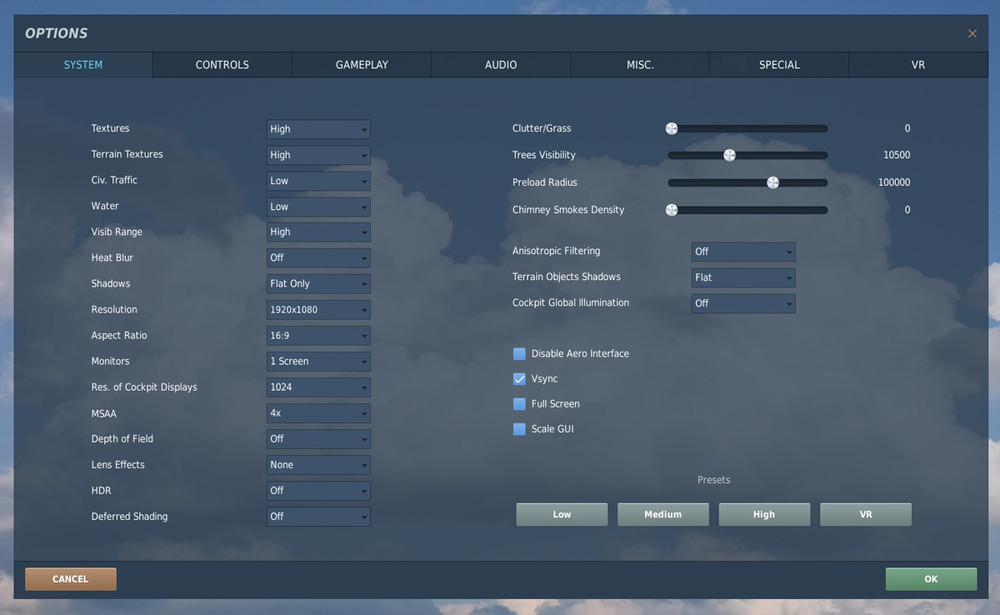
Task: Check Disable Aero Interface
Action: coord(519,353)
